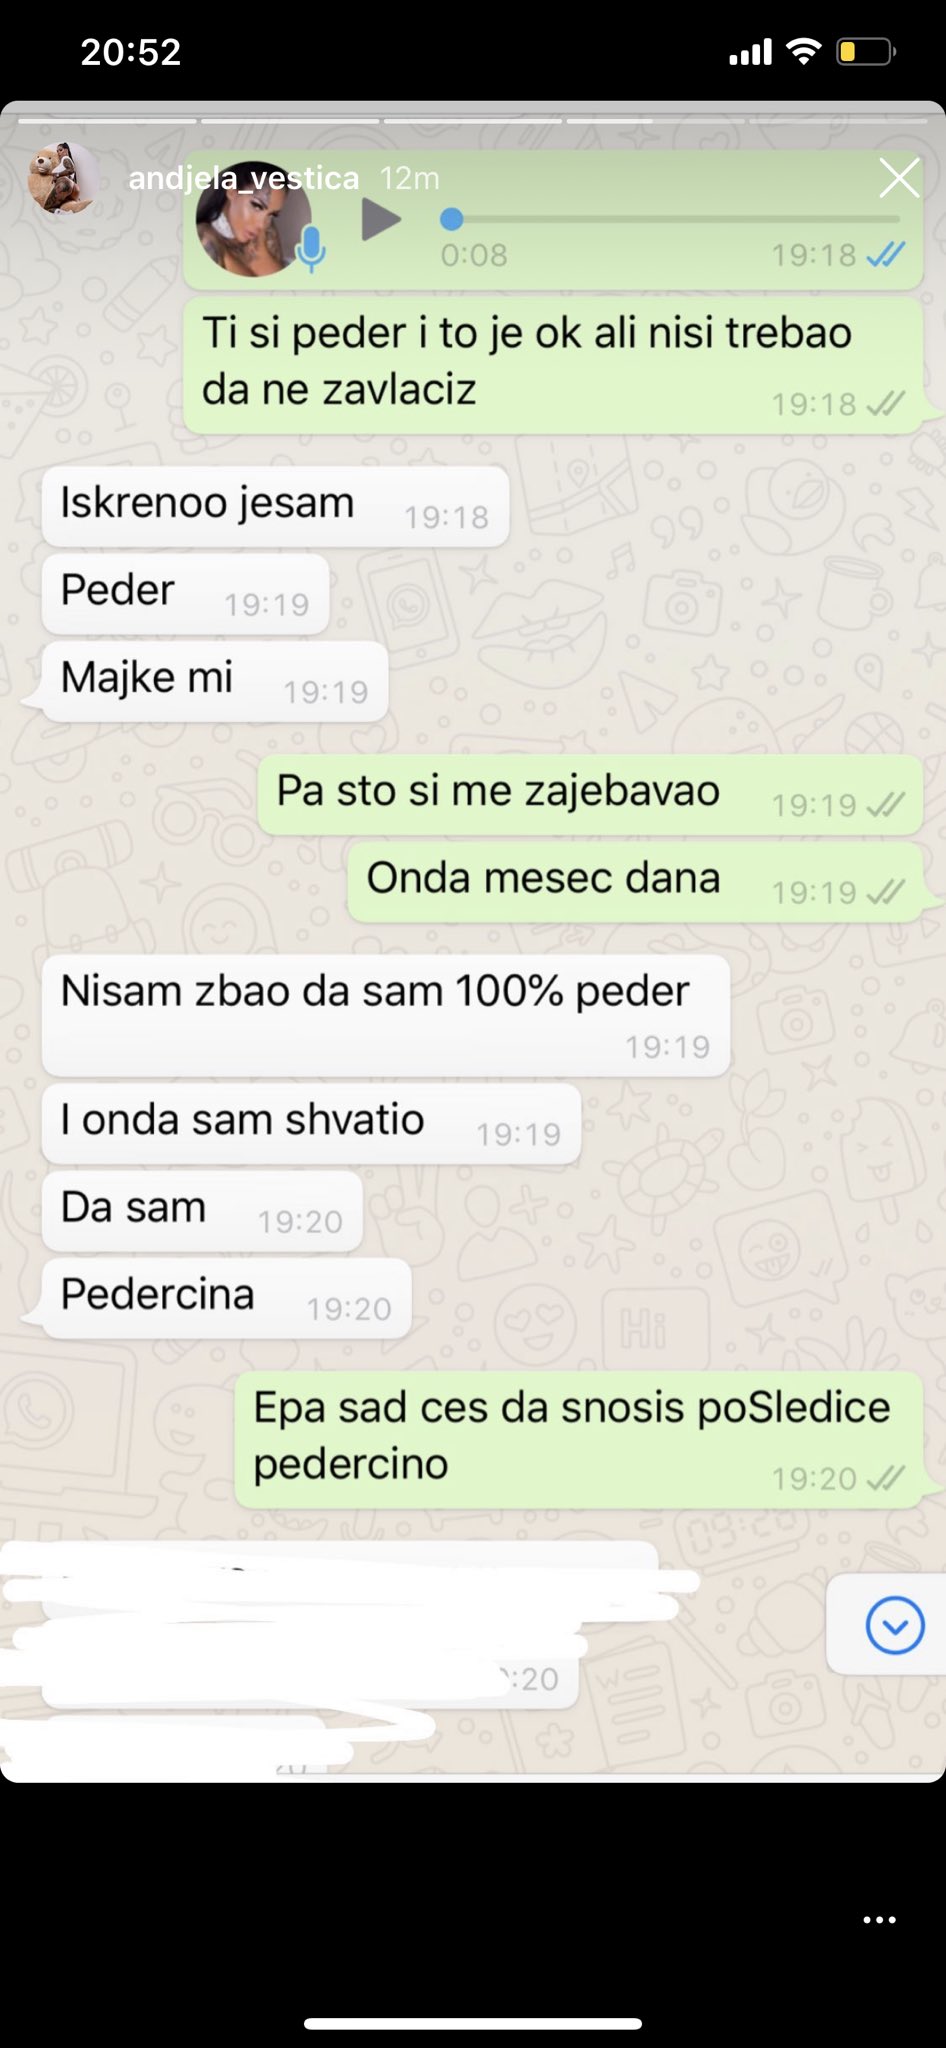Viewport: 946px width, 2048px height.
Task: Tap the 'Iskrenoo jesam' message bubble
Action: pyautogui.click(x=275, y=506)
